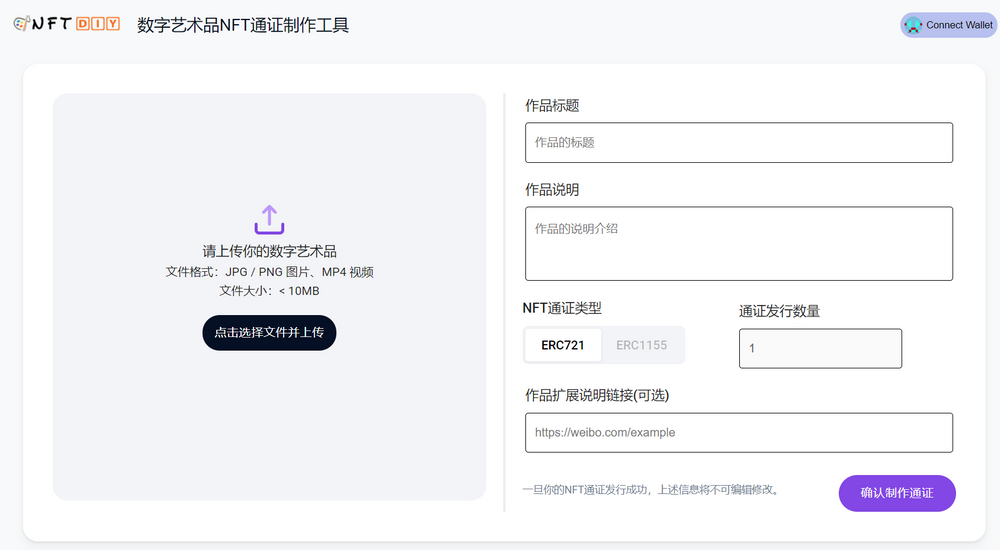Click the 作品说明 label
Image resolution: width=1000 pixels, height=550 pixels.
[x=552, y=190]
